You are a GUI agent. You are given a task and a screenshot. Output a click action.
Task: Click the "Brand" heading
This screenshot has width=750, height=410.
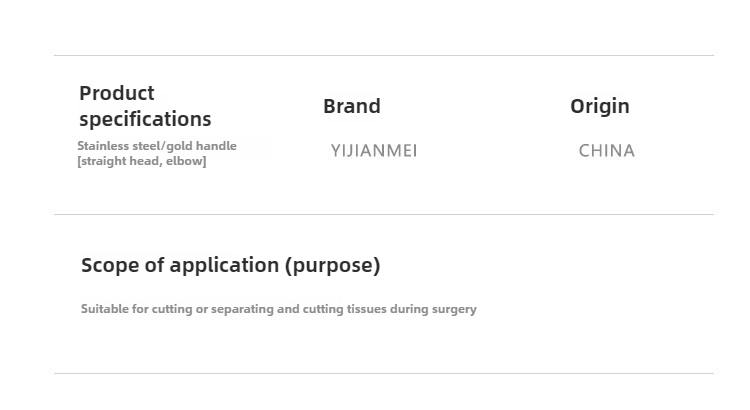click(x=352, y=106)
